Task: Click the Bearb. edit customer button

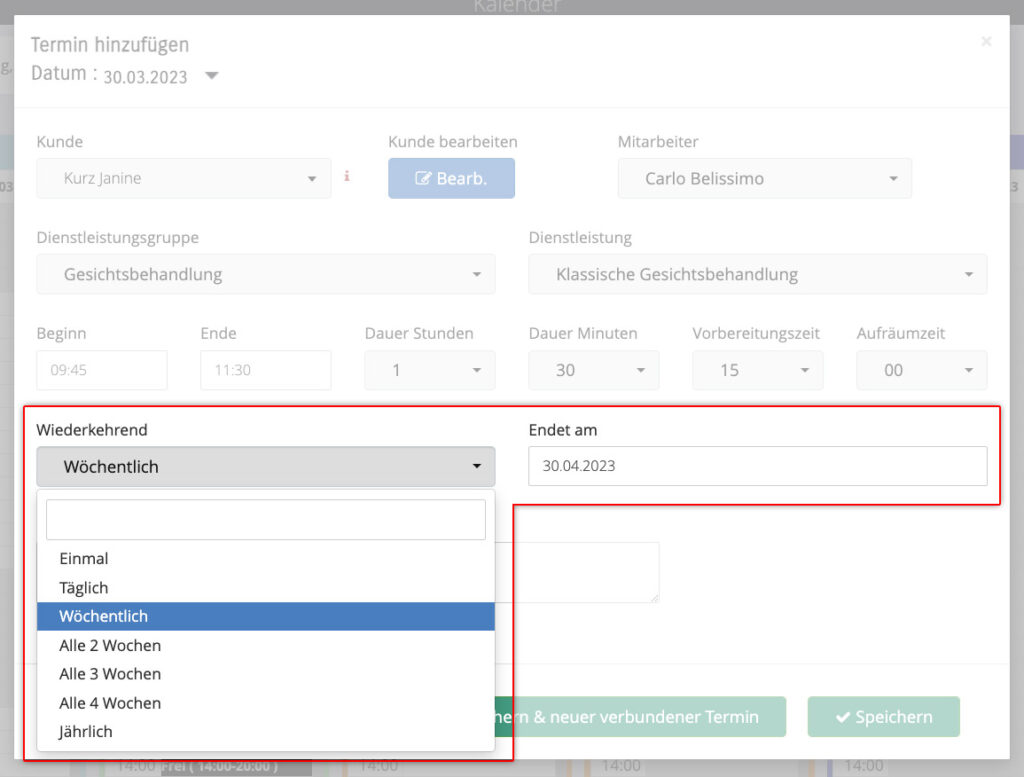Action: click(451, 179)
